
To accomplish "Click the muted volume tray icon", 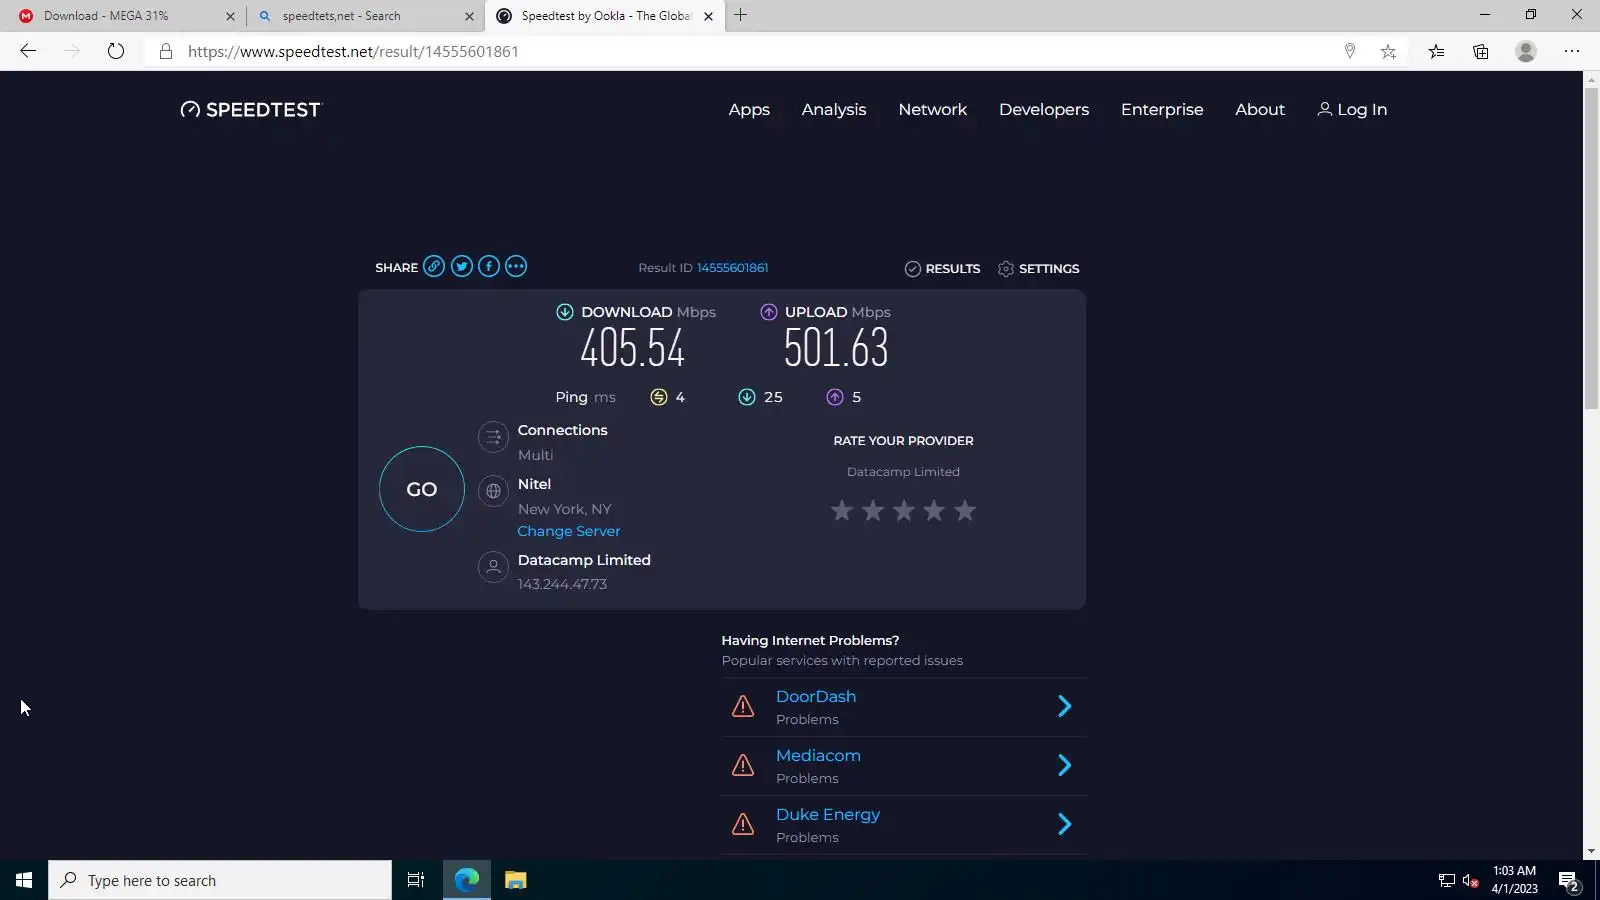I will point(1470,881).
